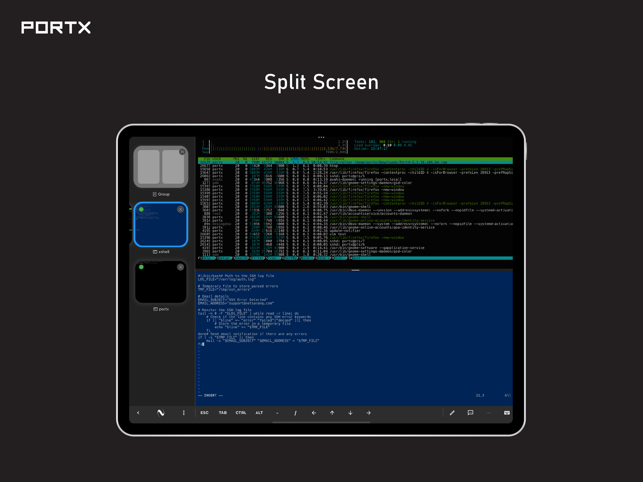Viewport: 643px width, 482px height.
Task: Tap the slash key in toolbar
Action: pos(295,413)
